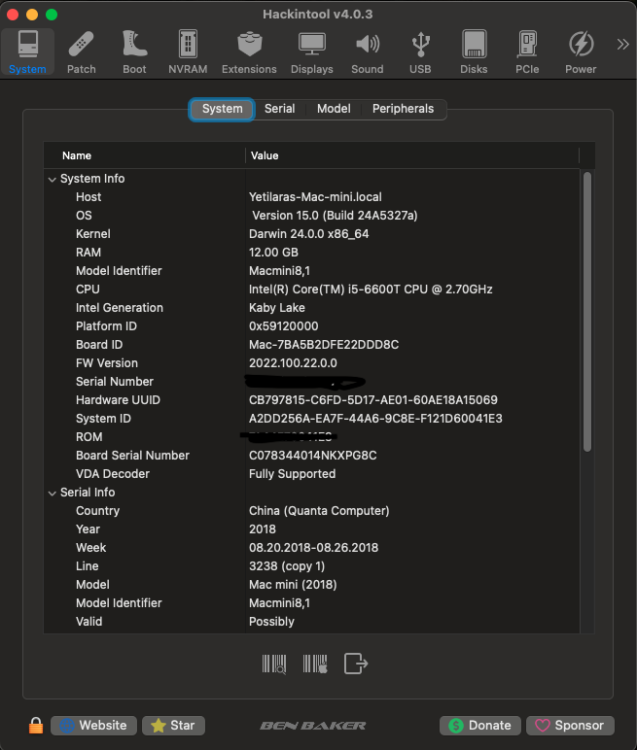Select the Hardware UUID value

click(373, 400)
